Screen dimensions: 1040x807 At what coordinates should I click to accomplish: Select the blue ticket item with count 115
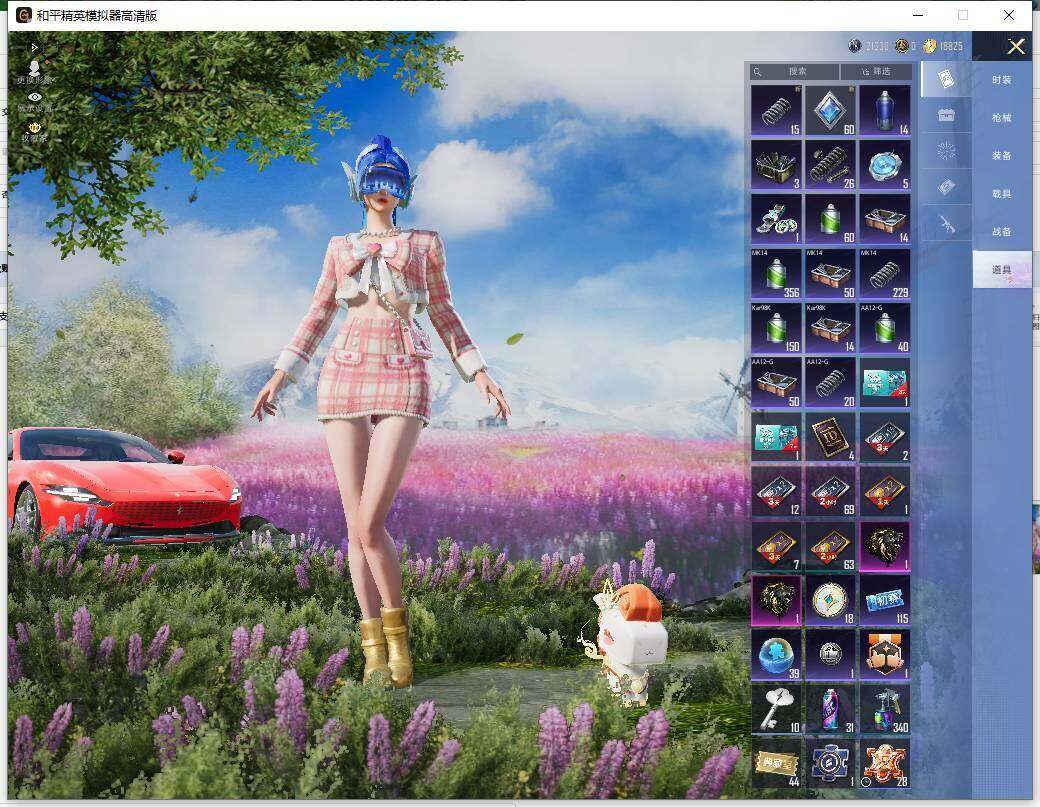tap(885, 600)
